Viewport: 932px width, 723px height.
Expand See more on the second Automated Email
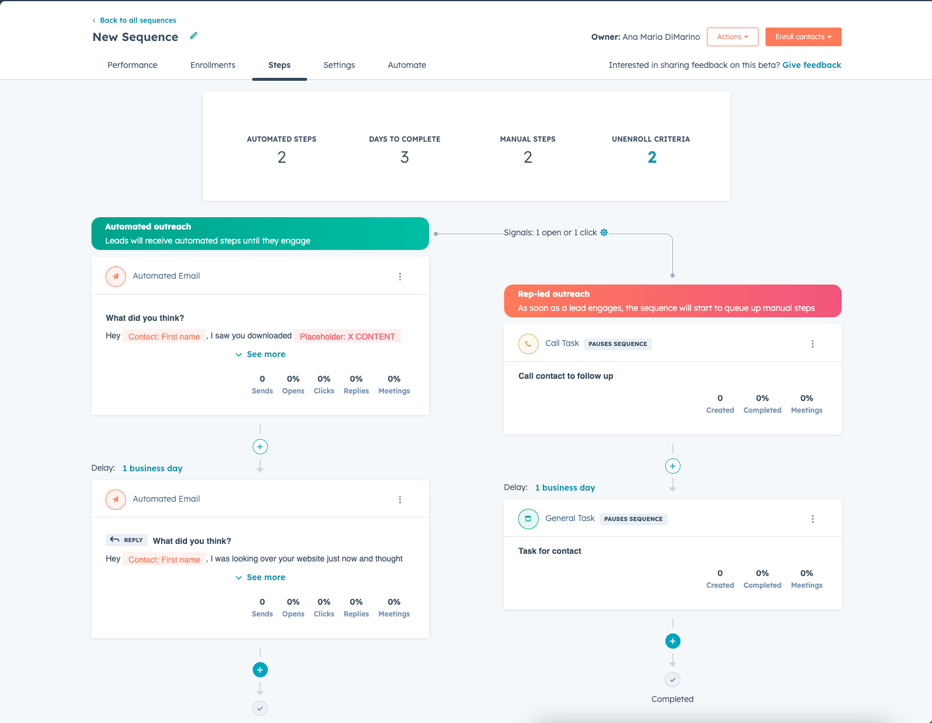pyautogui.click(x=260, y=577)
